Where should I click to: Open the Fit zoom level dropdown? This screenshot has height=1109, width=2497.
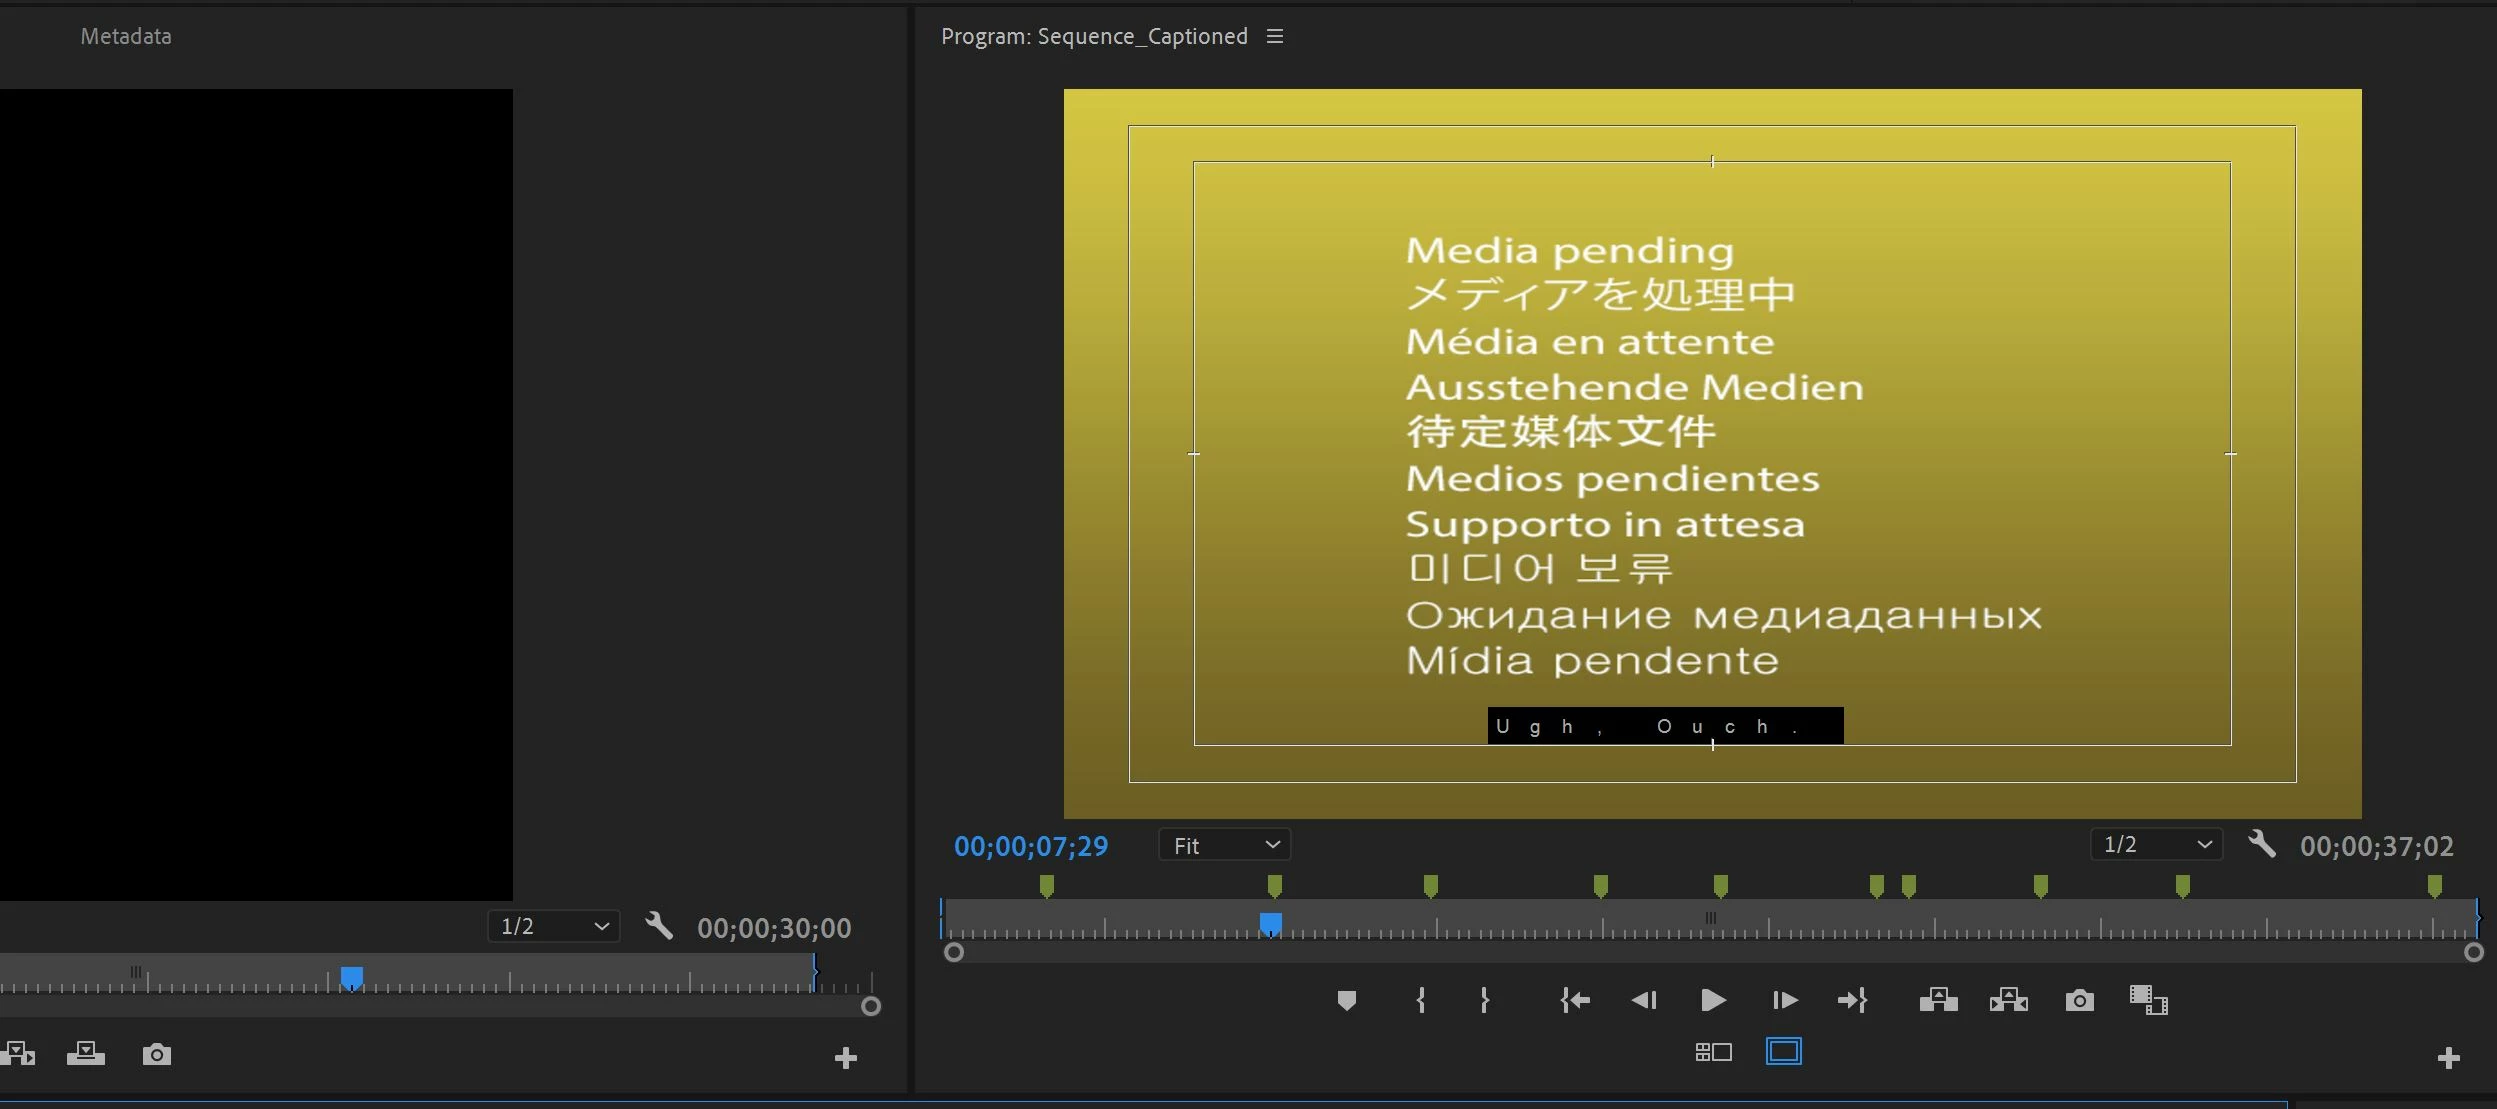pyautogui.click(x=1225, y=845)
